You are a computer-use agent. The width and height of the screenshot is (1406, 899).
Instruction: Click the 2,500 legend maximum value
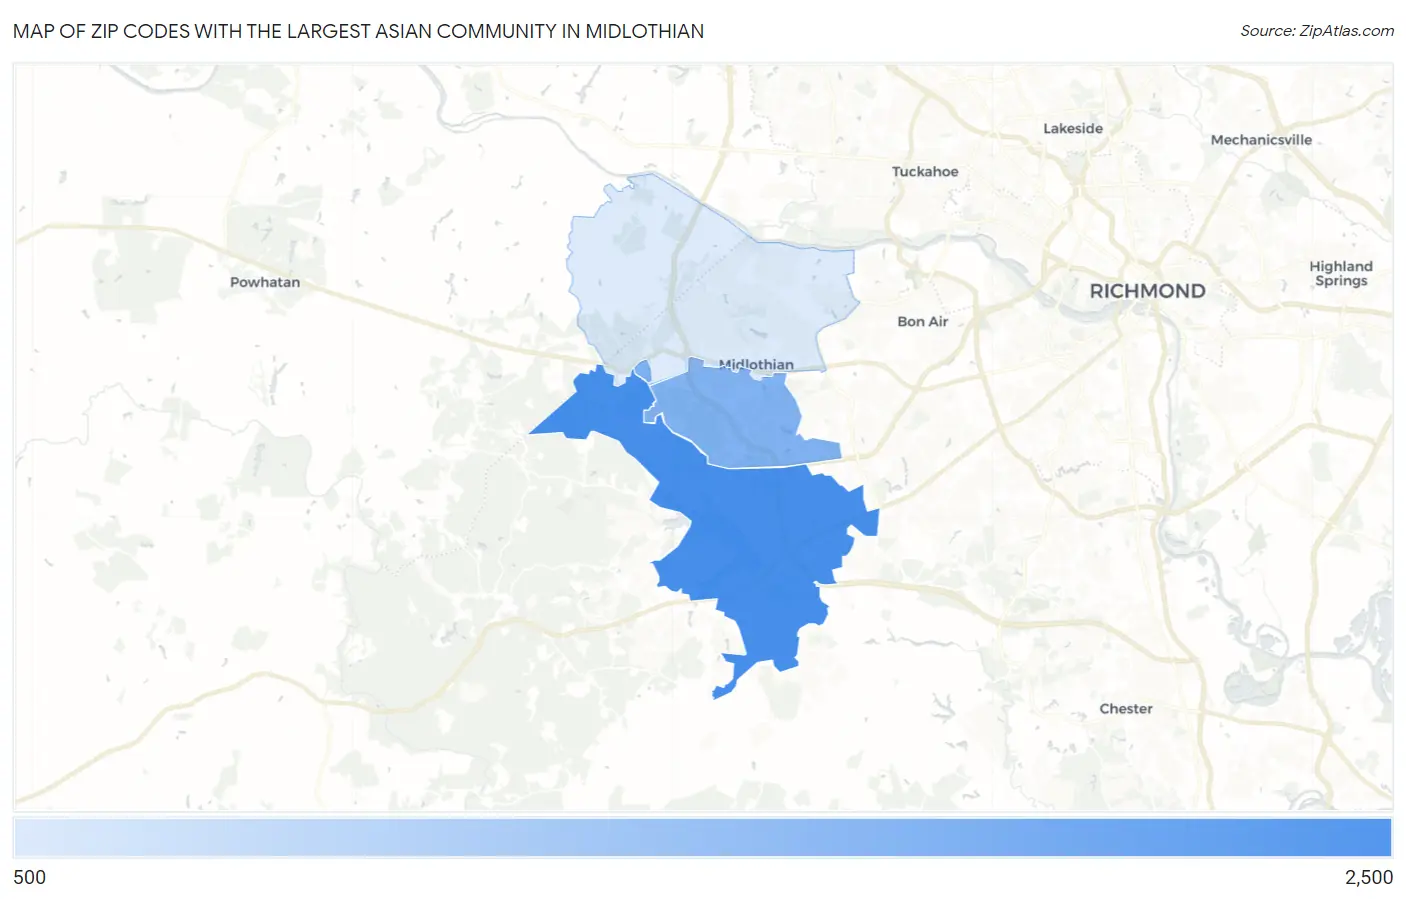1369,877
